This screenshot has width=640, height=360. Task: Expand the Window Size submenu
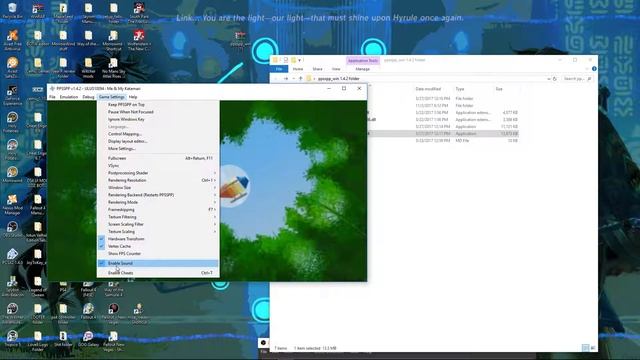pos(158,187)
